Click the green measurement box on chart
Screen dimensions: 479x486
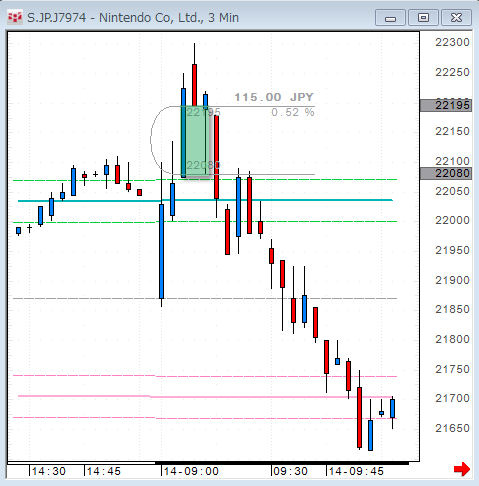pyautogui.click(x=195, y=142)
